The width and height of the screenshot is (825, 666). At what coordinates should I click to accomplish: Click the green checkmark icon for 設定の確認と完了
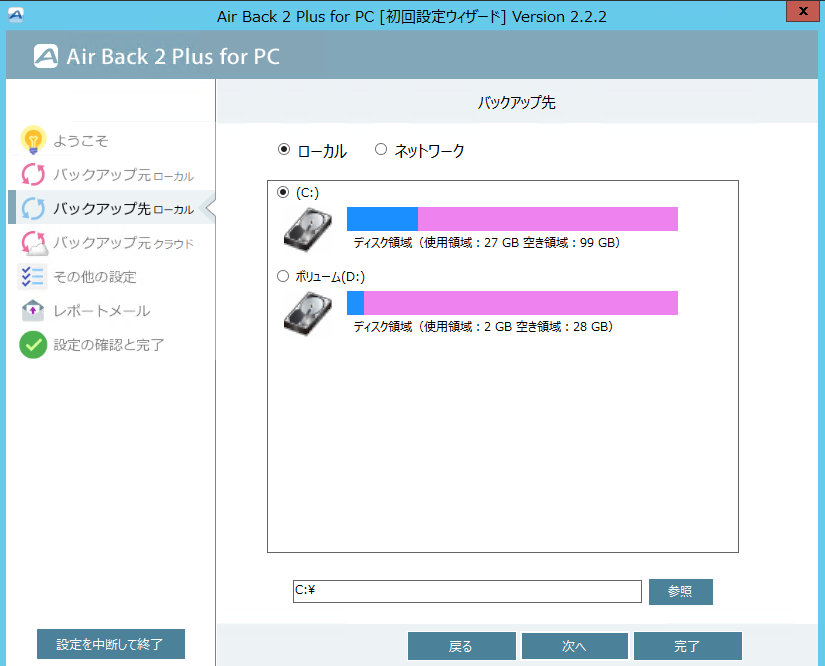33,345
